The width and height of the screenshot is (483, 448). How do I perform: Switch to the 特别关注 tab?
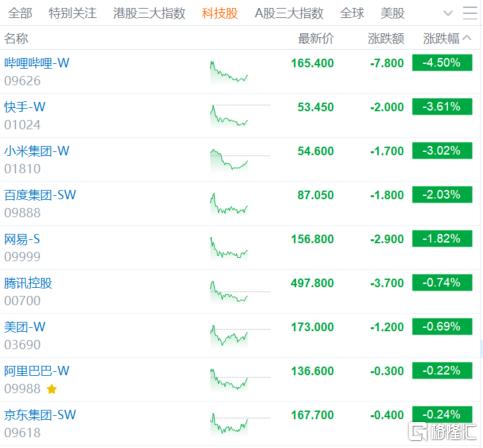coord(72,13)
